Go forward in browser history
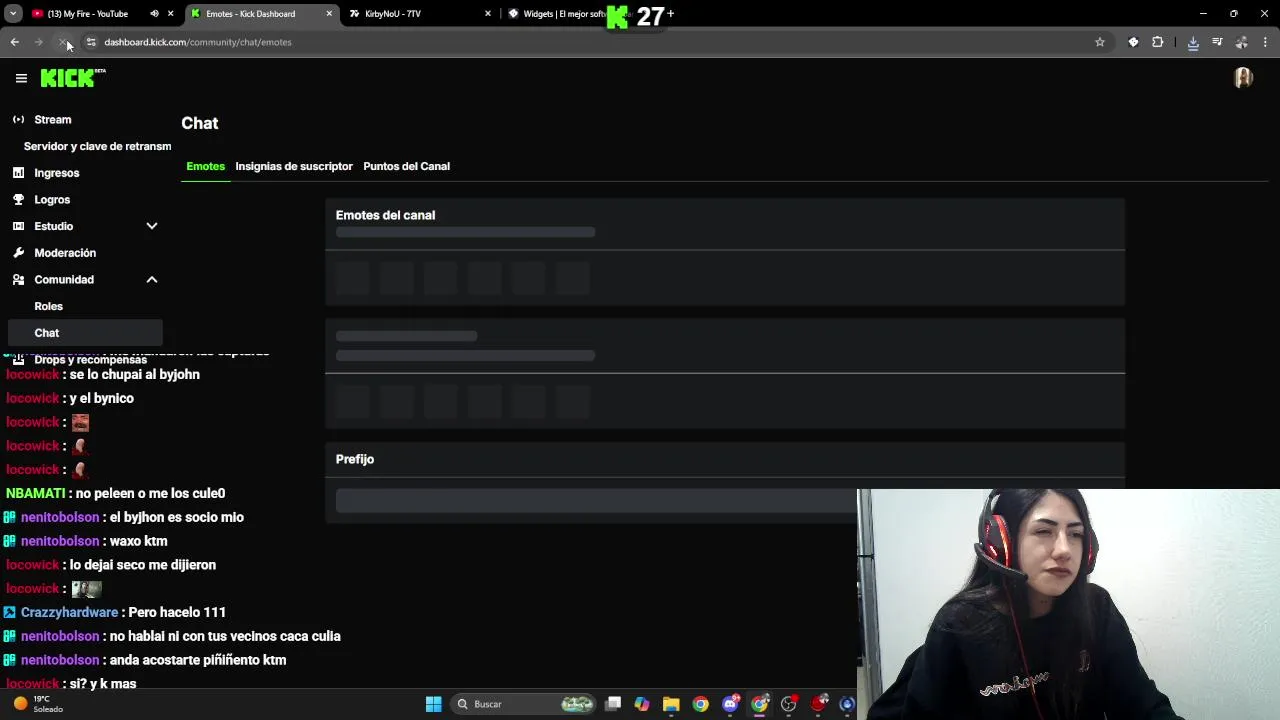Screen dimensions: 1280x720 (38, 42)
